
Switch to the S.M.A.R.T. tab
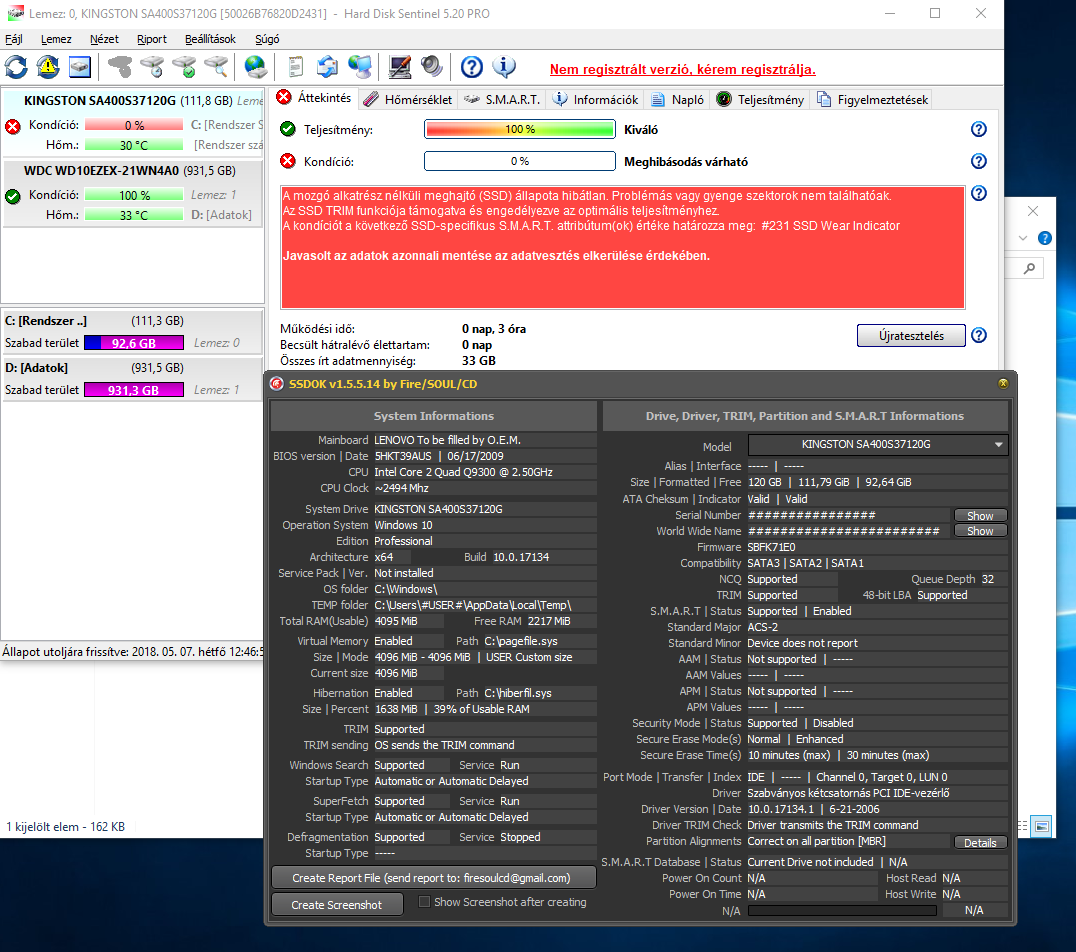502,100
